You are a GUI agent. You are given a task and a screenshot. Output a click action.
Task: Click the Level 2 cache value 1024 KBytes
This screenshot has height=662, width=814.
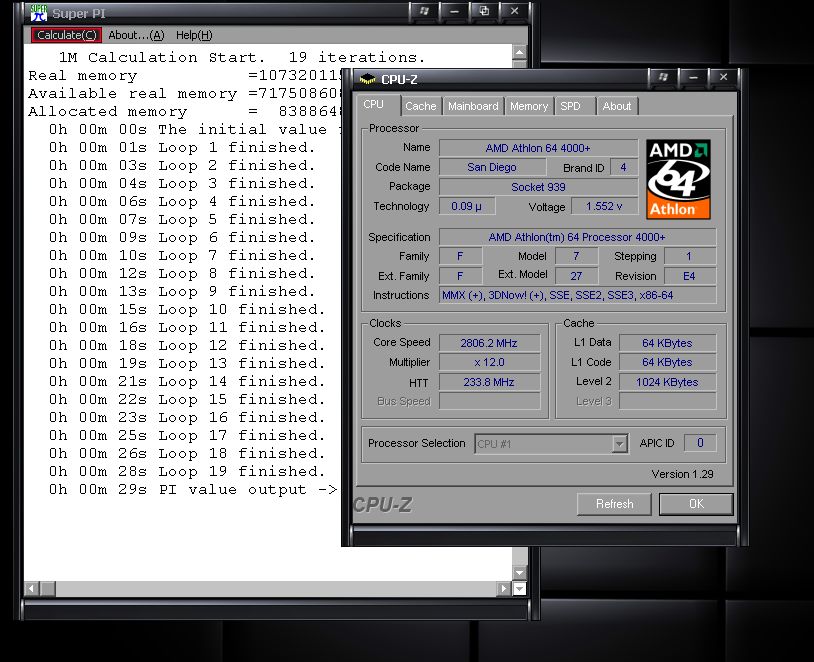[x=667, y=382]
